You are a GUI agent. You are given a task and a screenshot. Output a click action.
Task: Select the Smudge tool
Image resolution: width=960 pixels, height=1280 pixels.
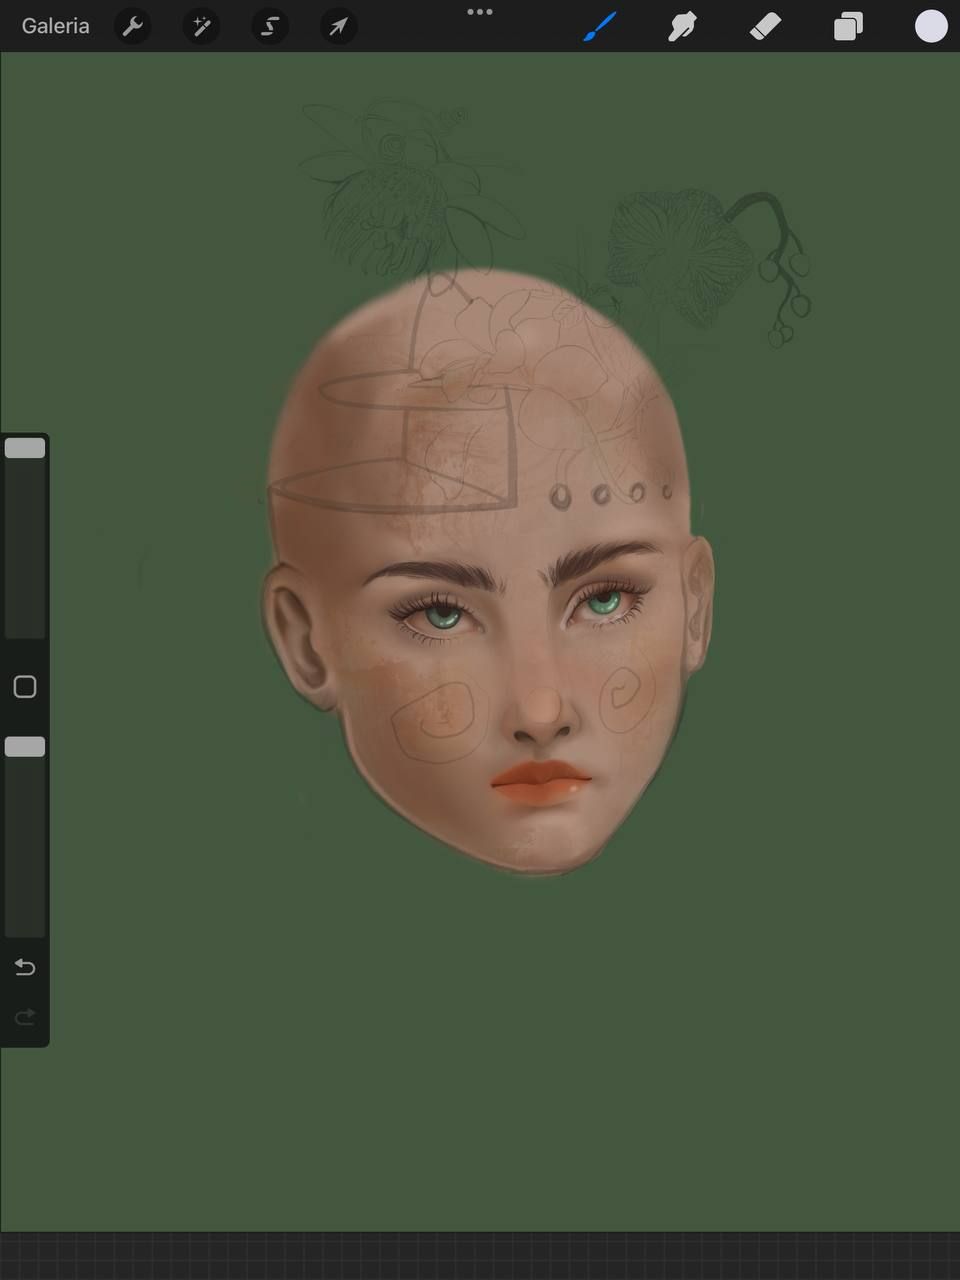682,26
